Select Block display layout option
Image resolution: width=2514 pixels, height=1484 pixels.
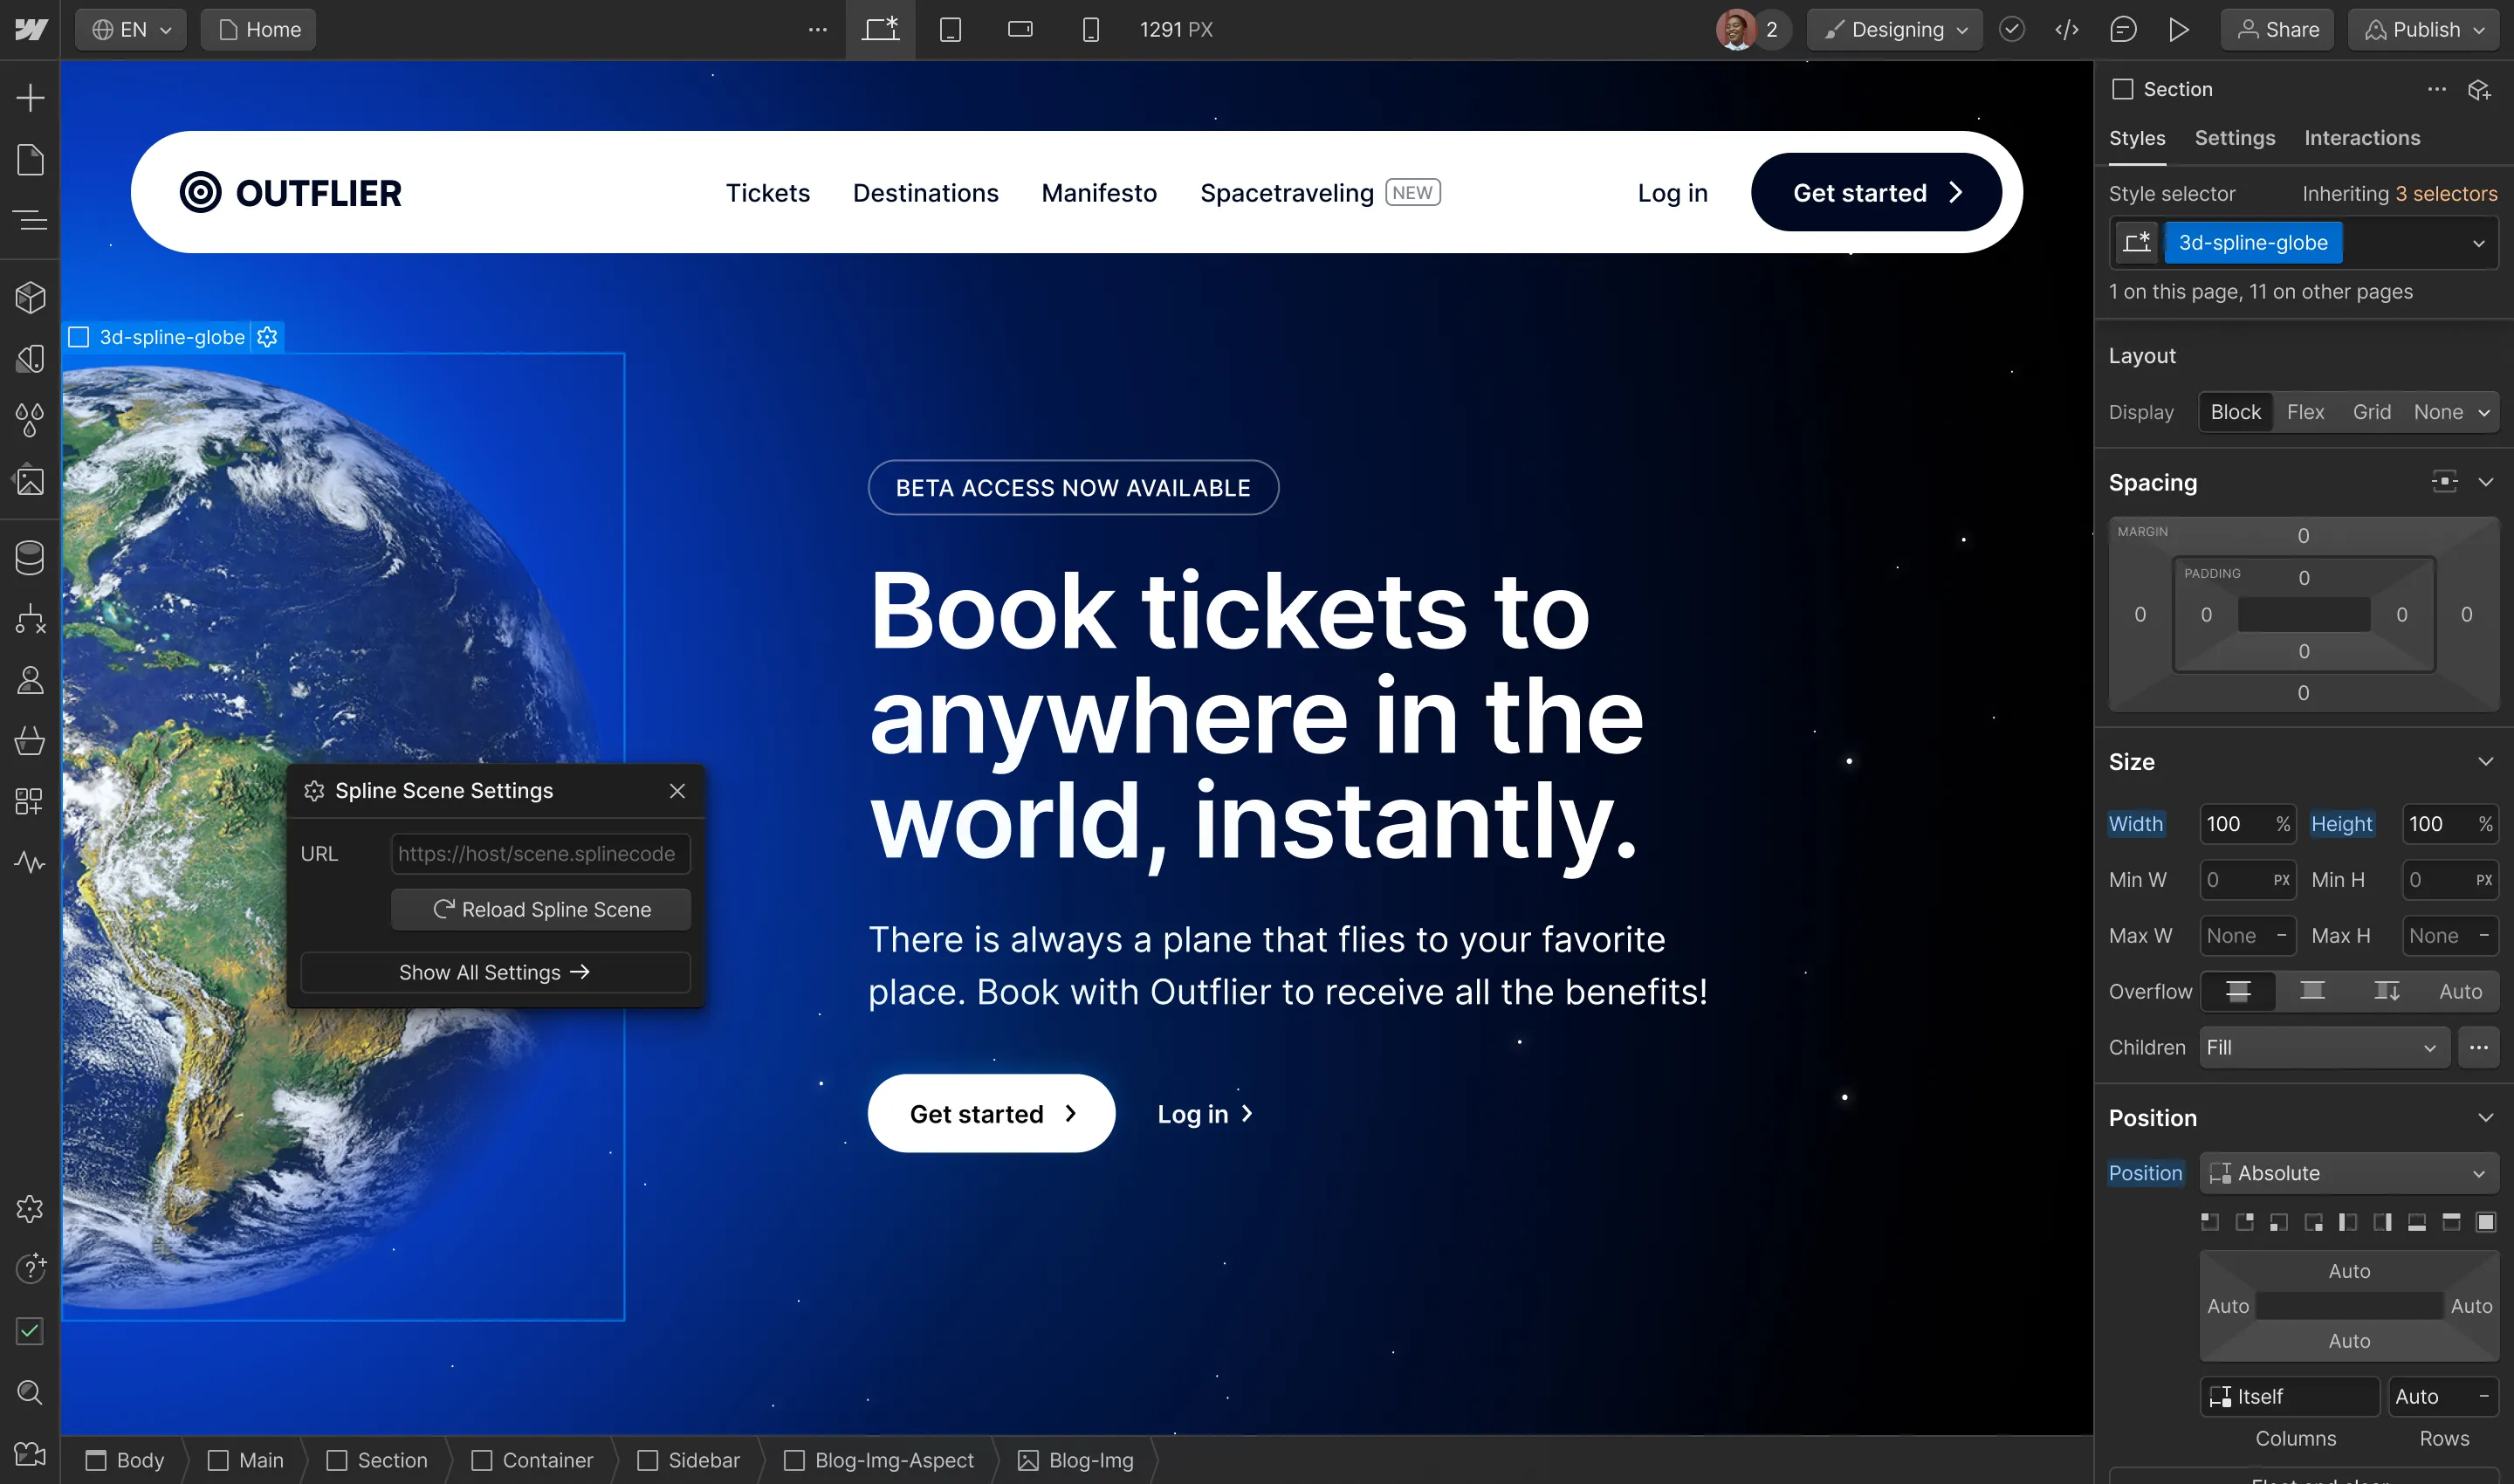(2235, 410)
